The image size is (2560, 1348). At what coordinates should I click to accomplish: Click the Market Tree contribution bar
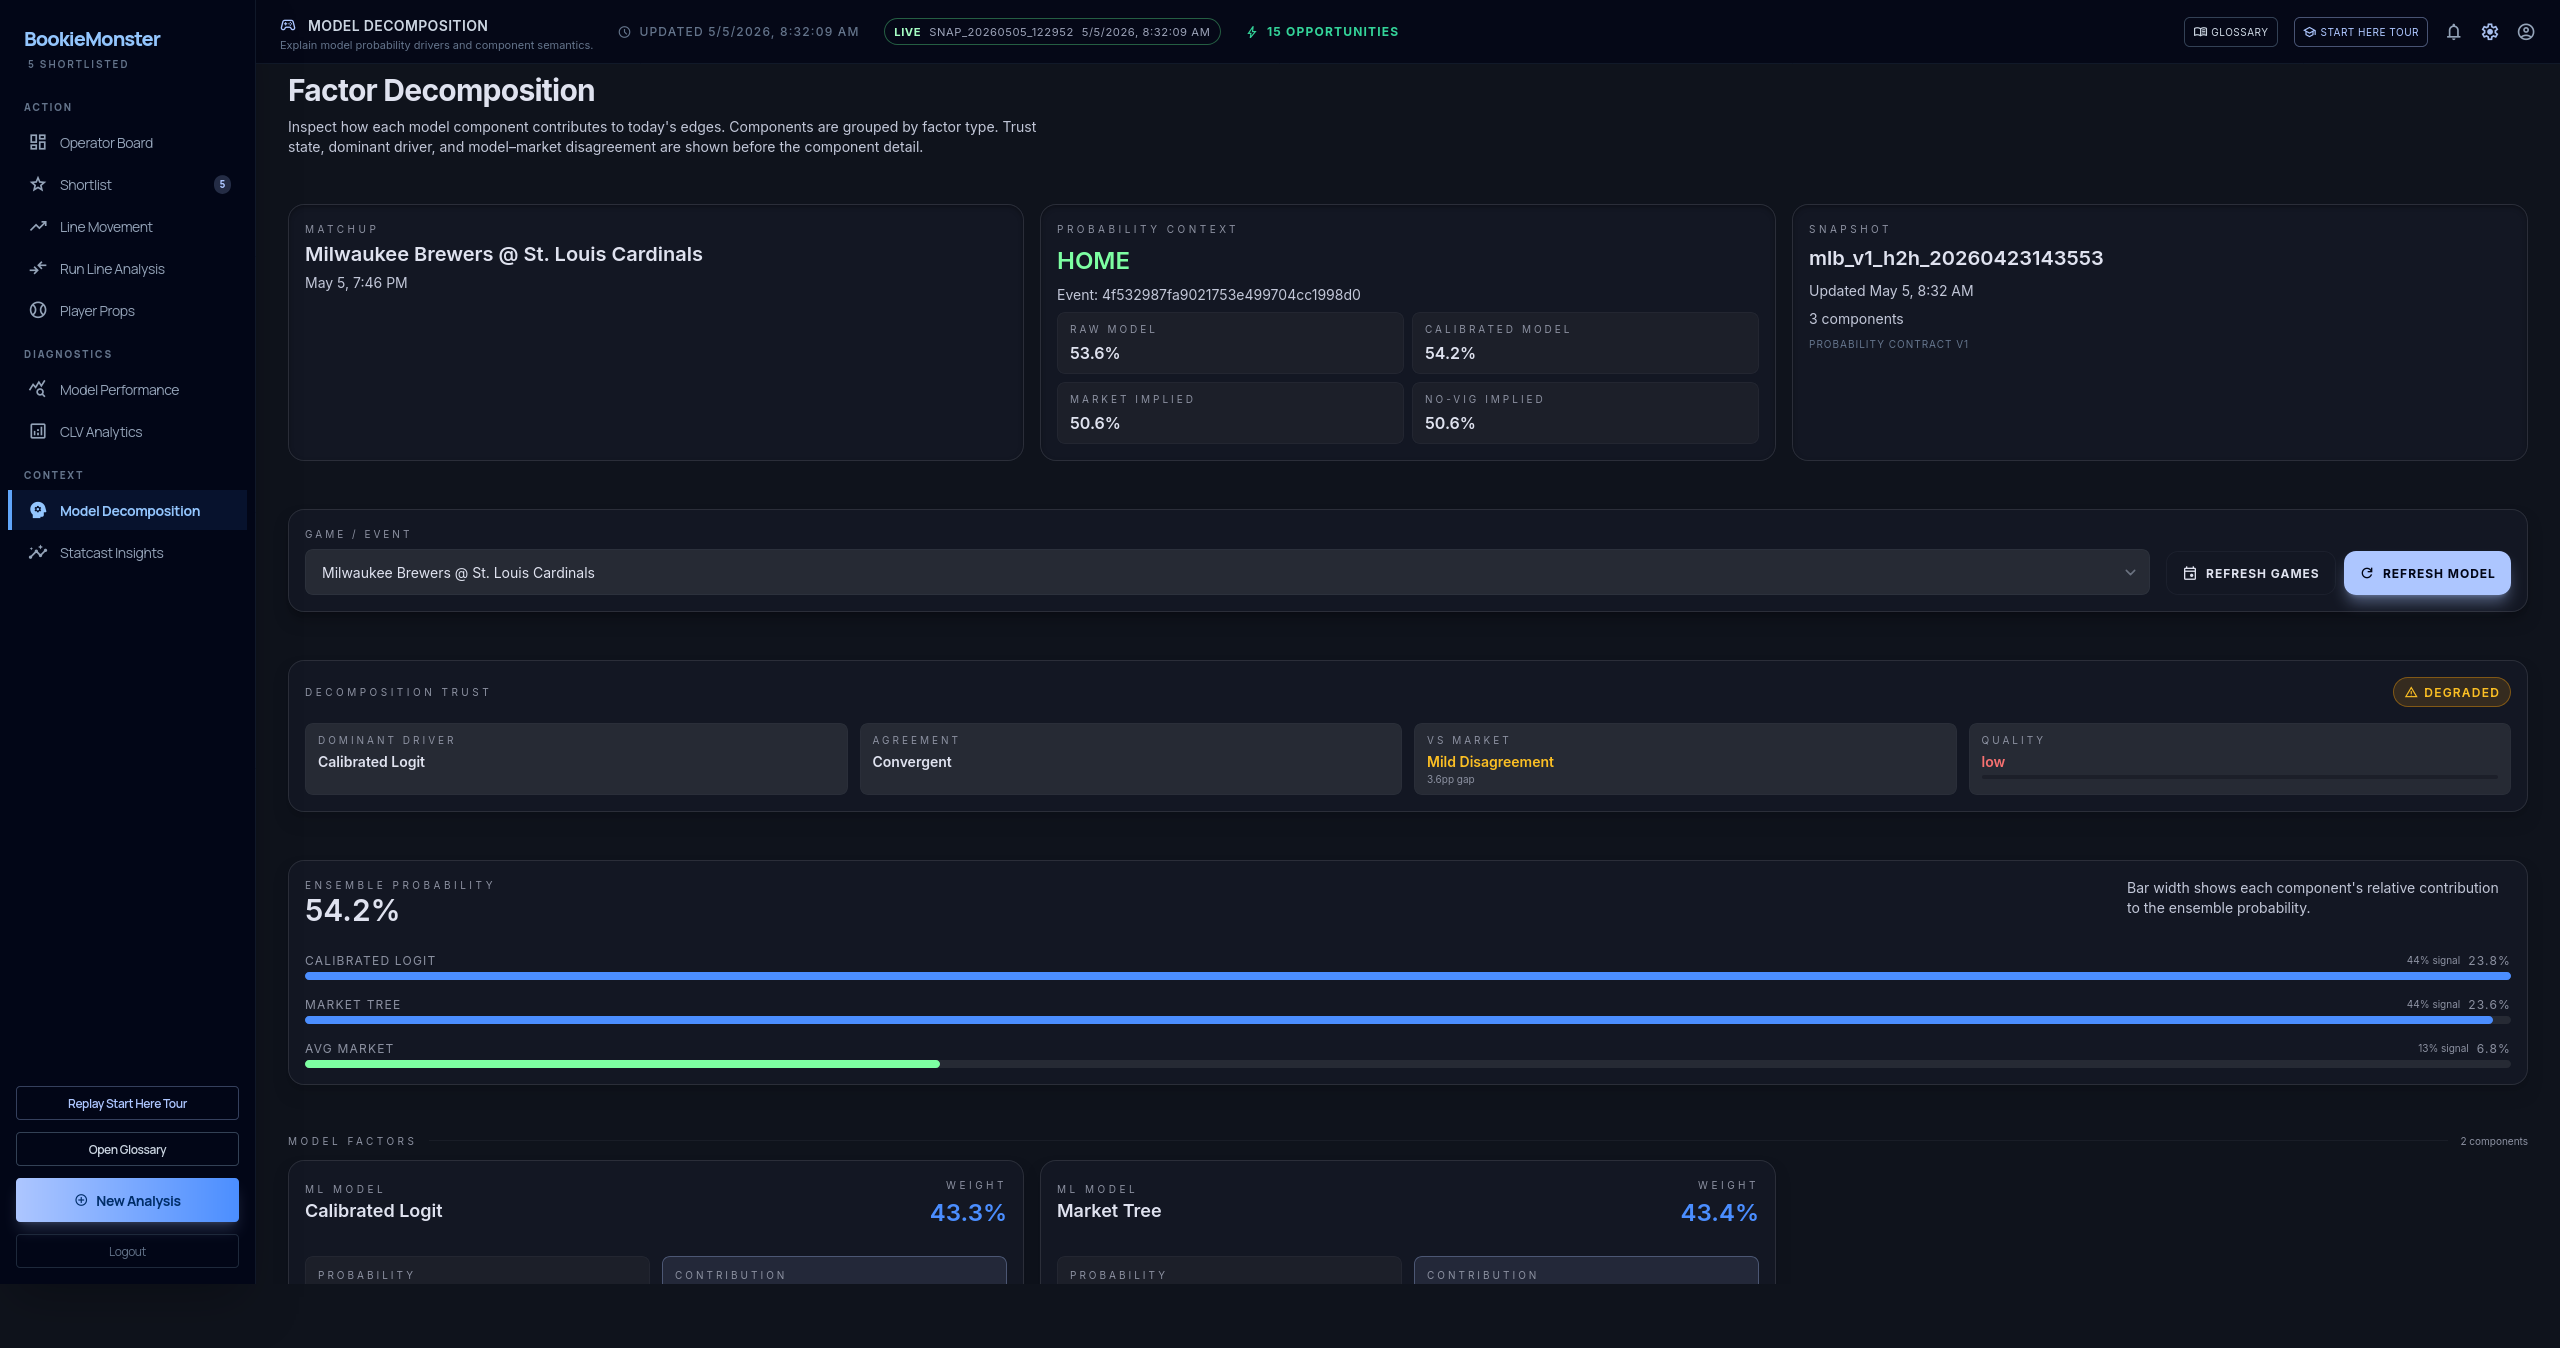click(x=1399, y=1019)
